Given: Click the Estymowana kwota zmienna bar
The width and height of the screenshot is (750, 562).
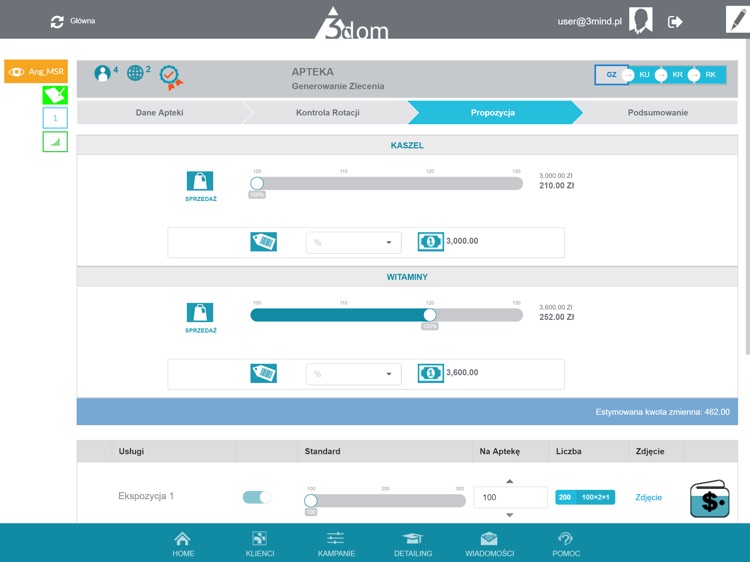Looking at the screenshot, I should (407, 412).
